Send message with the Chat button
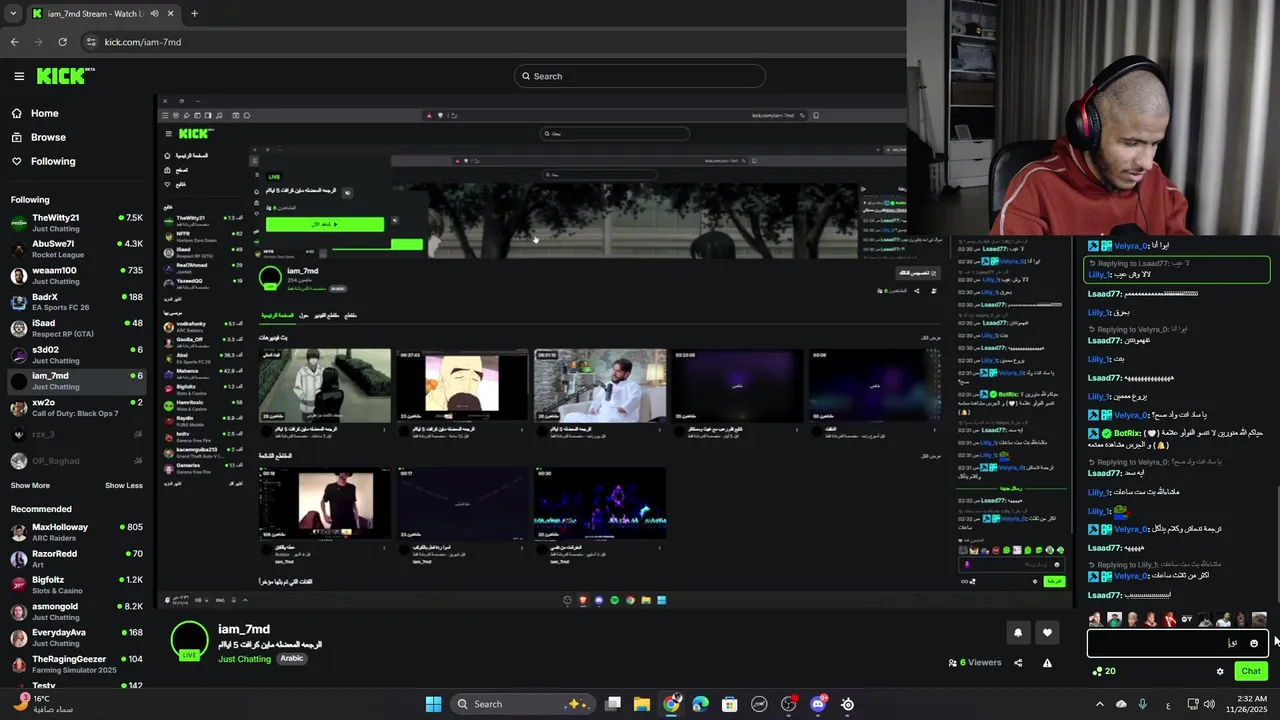The width and height of the screenshot is (1280, 720). (x=1251, y=671)
